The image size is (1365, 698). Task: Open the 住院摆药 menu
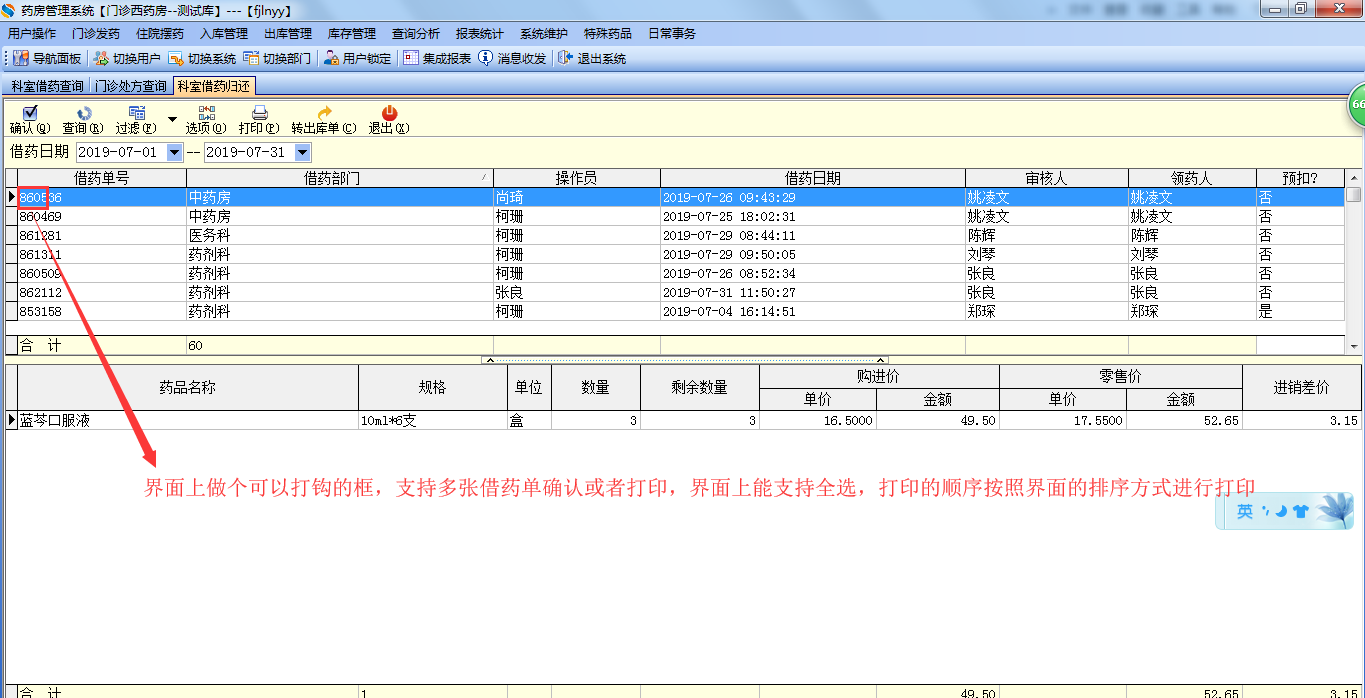click(x=160, y=33)
